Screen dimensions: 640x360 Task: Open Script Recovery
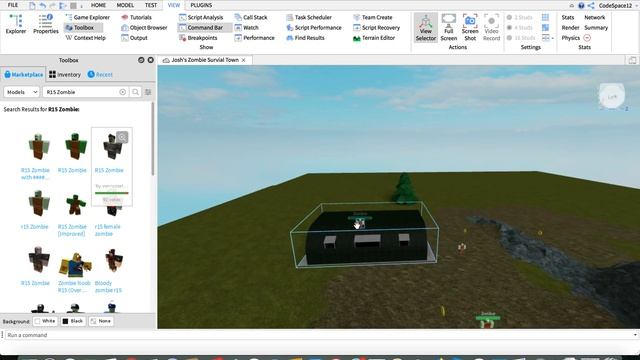tap(377, 27)
